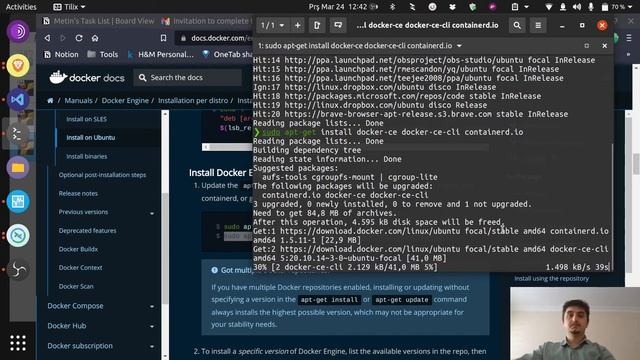Open Docker Scan in sidebar

76,286
